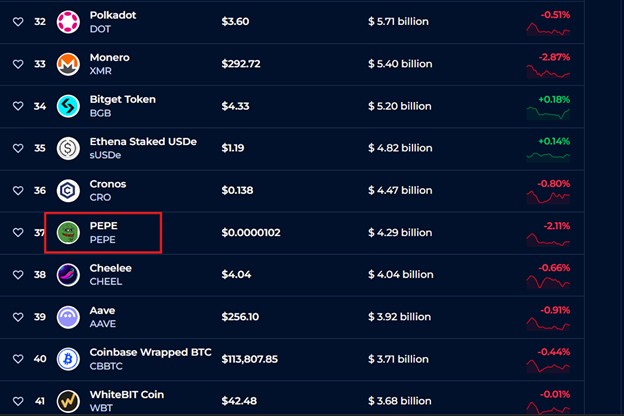Viewport: 624px width, 416px height.
Task: Click the Coinbase Wrapped BTC logo
Action: point(68,359)
